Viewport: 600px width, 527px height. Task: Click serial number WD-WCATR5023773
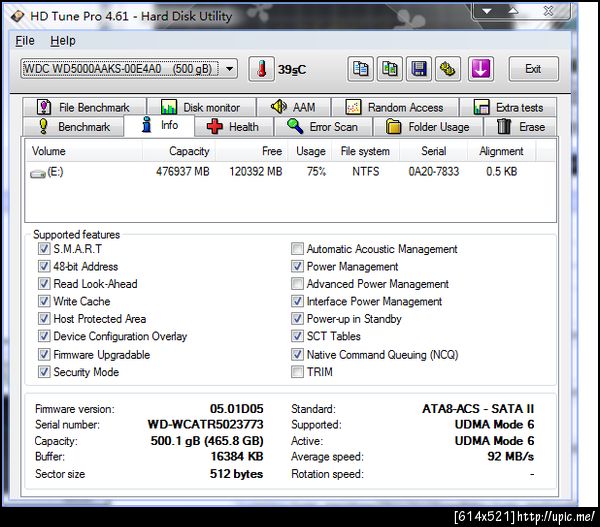pos(205,424)
